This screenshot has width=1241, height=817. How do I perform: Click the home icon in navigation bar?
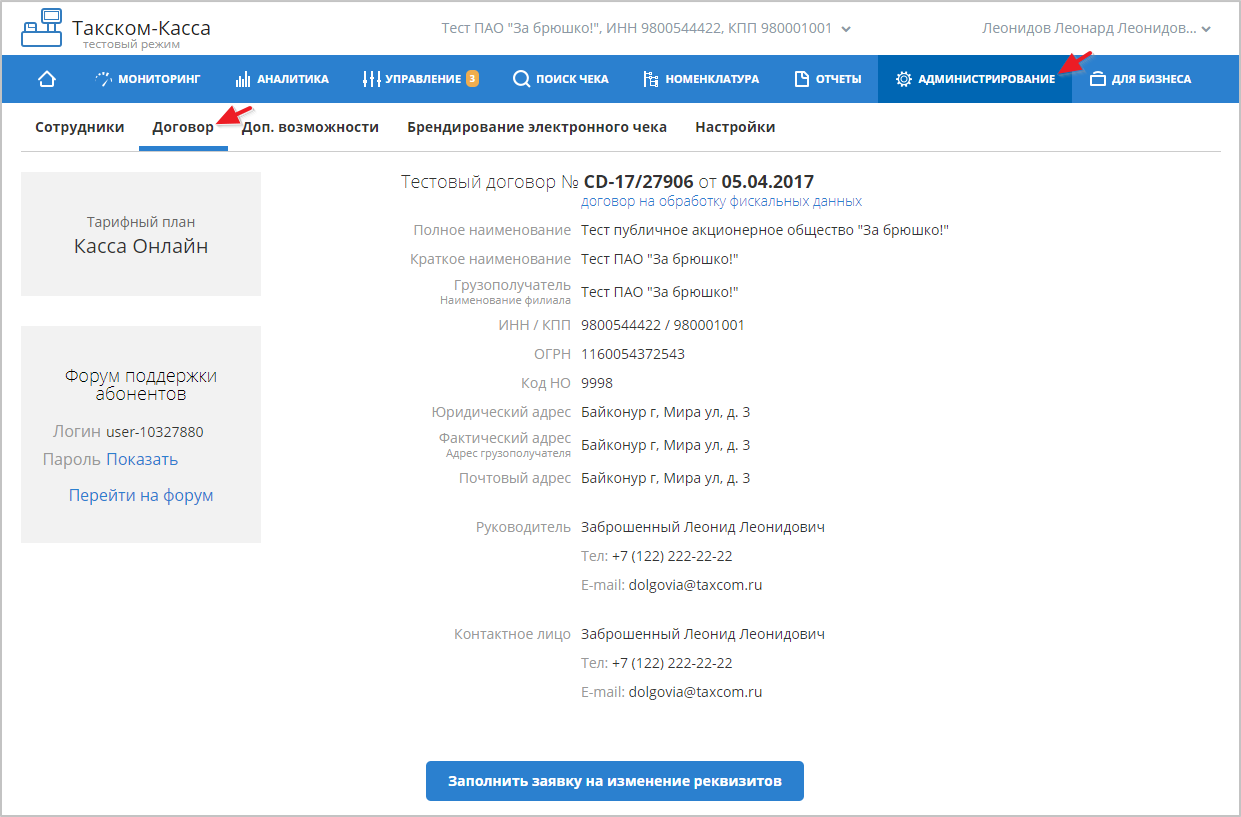coord(46,79)
